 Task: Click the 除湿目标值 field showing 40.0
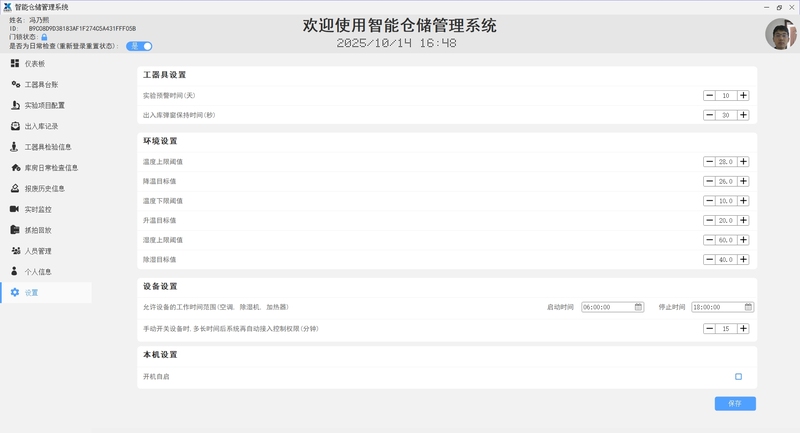[x=726, y=260]
